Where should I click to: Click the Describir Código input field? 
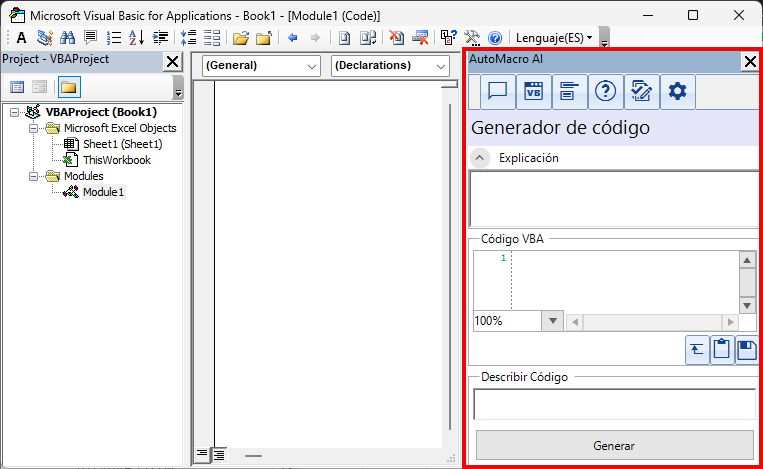pos(615,404)
